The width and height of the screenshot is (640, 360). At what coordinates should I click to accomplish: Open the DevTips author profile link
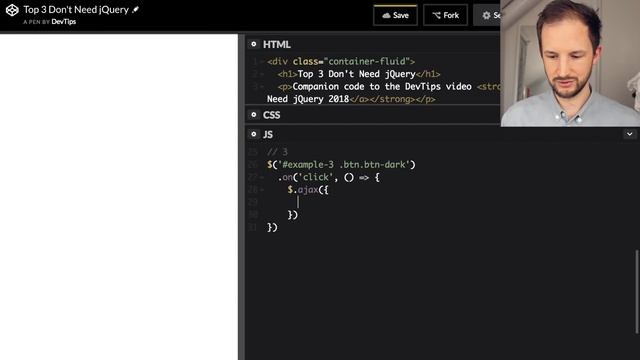coord(64,22)
